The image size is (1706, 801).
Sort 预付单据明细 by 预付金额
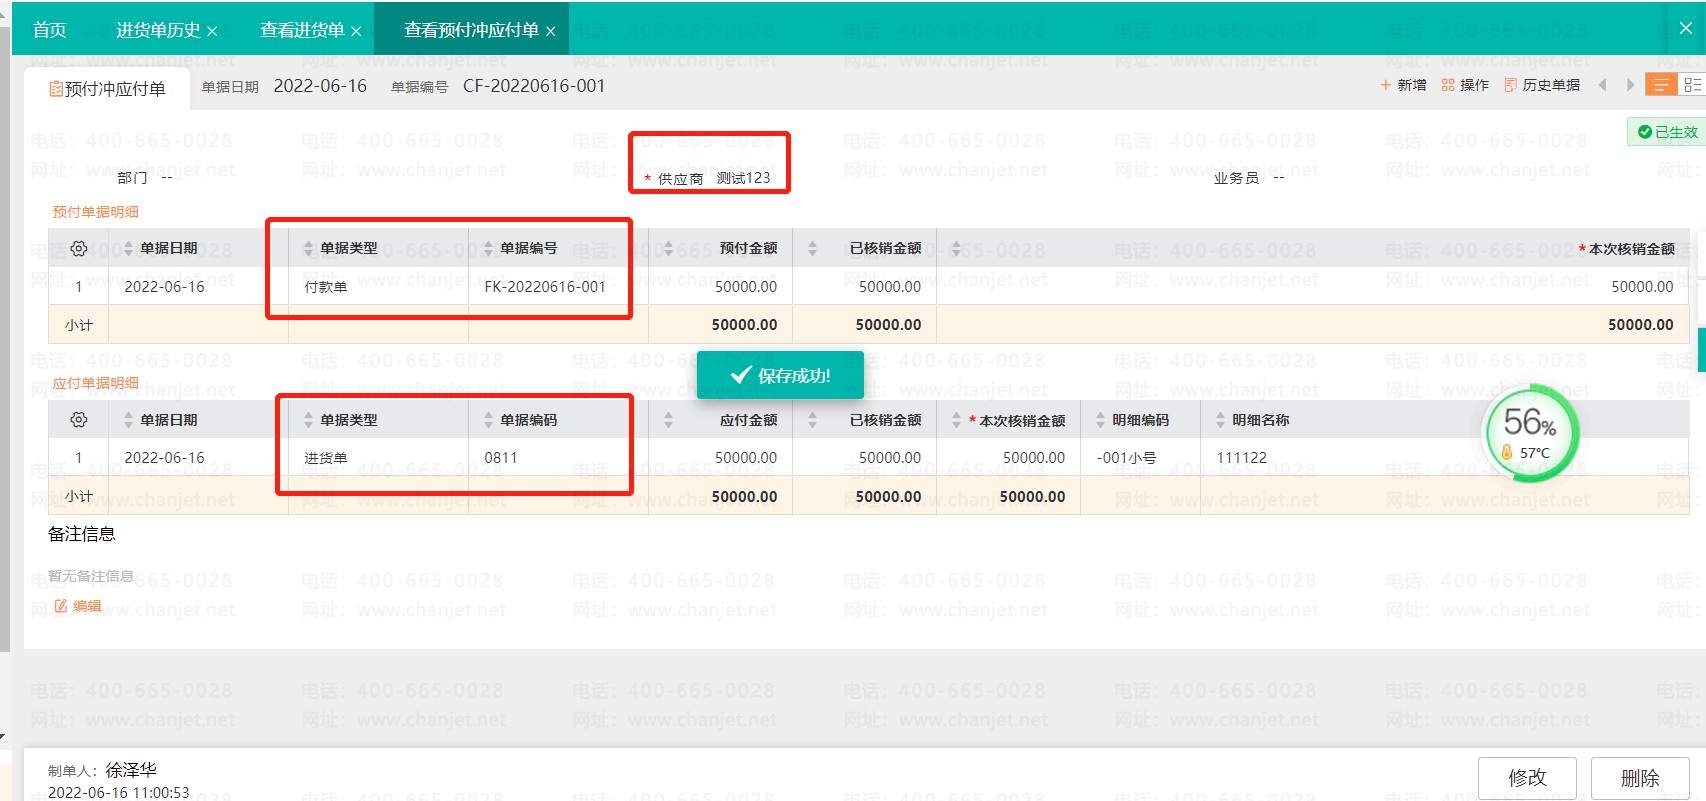668,248
